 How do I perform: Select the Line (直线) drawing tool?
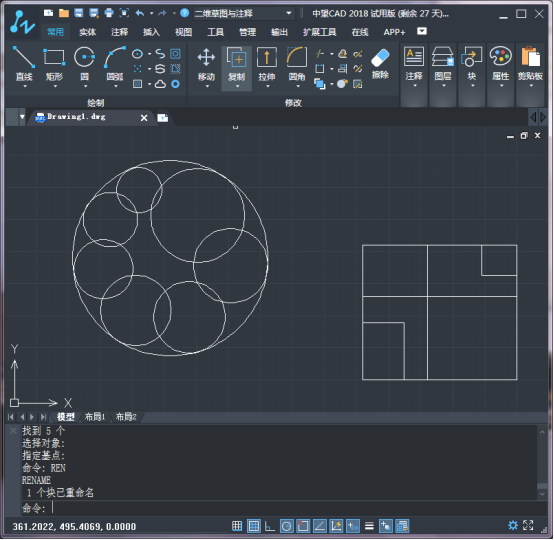tap(24, 64)
